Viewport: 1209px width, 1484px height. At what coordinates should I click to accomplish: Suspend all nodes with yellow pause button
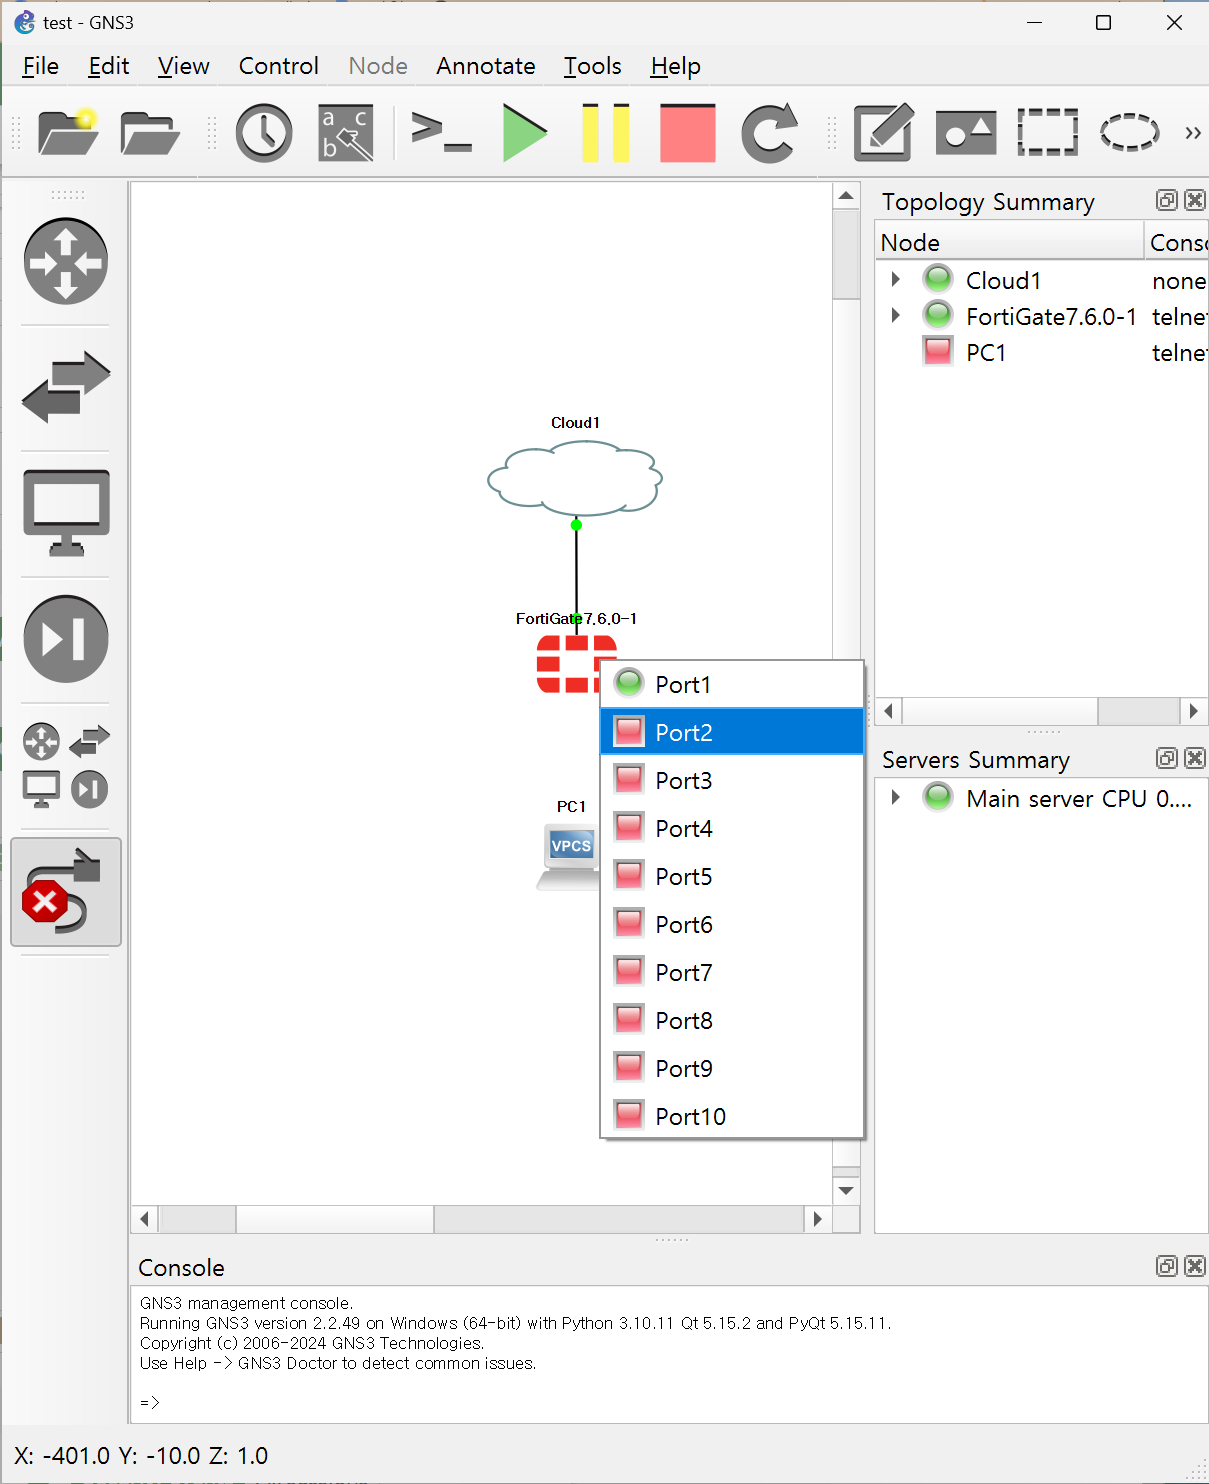(606, 132)
